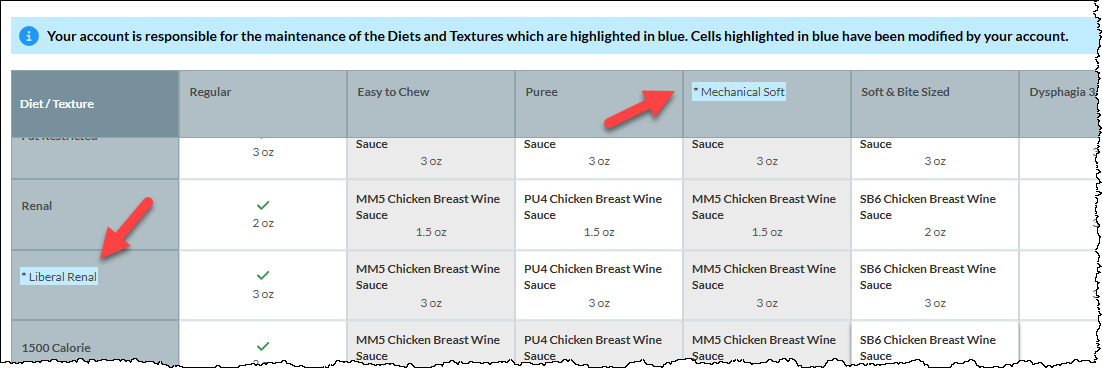This screenshot has width=1102, height=368.
Task: Click the blue info icon in banner
Action: point(28,36)
